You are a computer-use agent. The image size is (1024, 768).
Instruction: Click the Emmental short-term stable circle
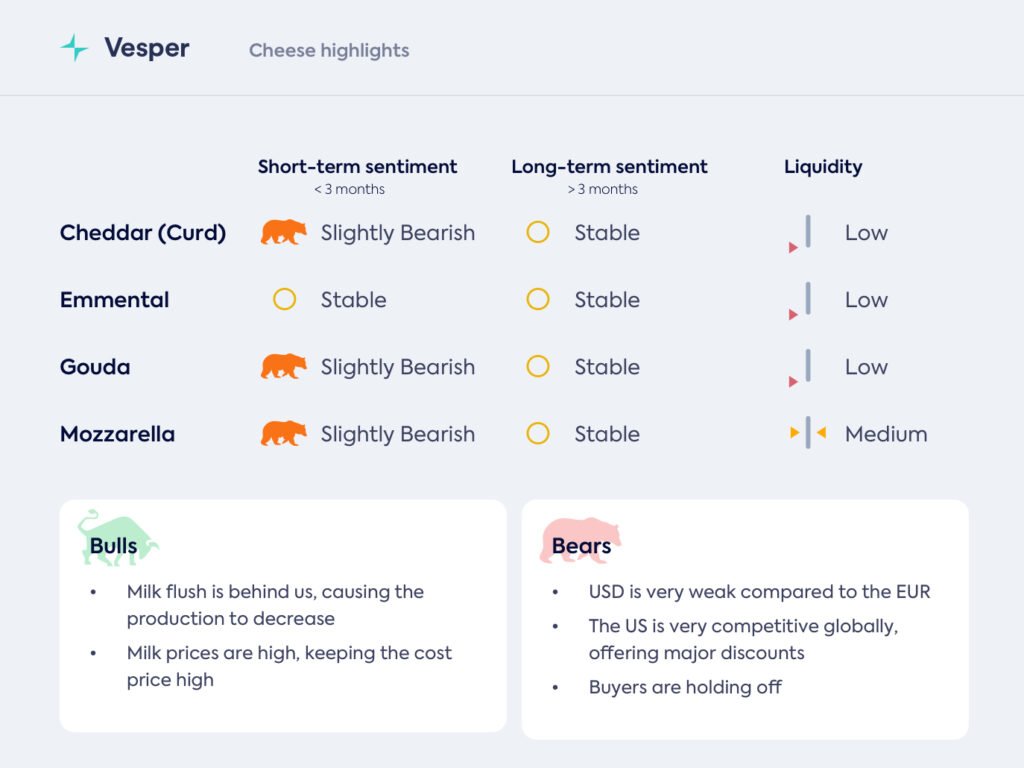pyautogui.click(x=285, y=300)
